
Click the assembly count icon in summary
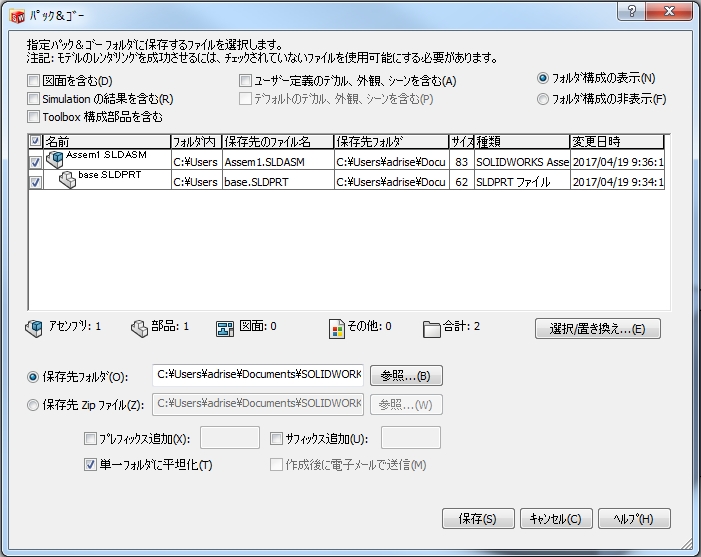pos(34,327)
